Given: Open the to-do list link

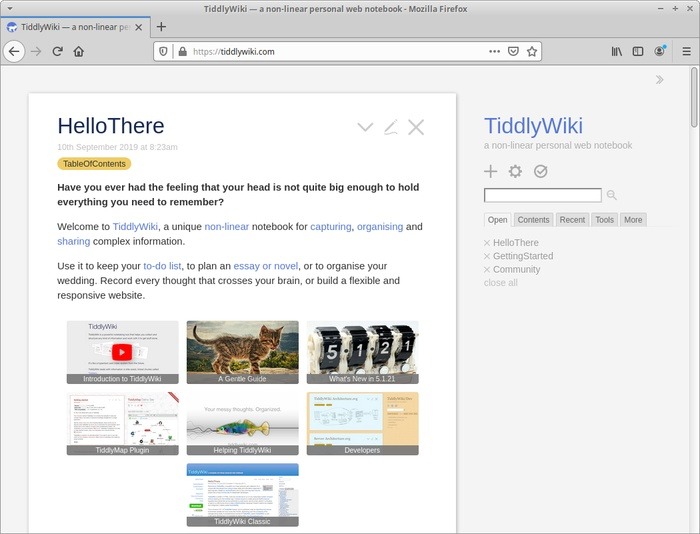Looking at the screenshot, I should coord(162,266).
